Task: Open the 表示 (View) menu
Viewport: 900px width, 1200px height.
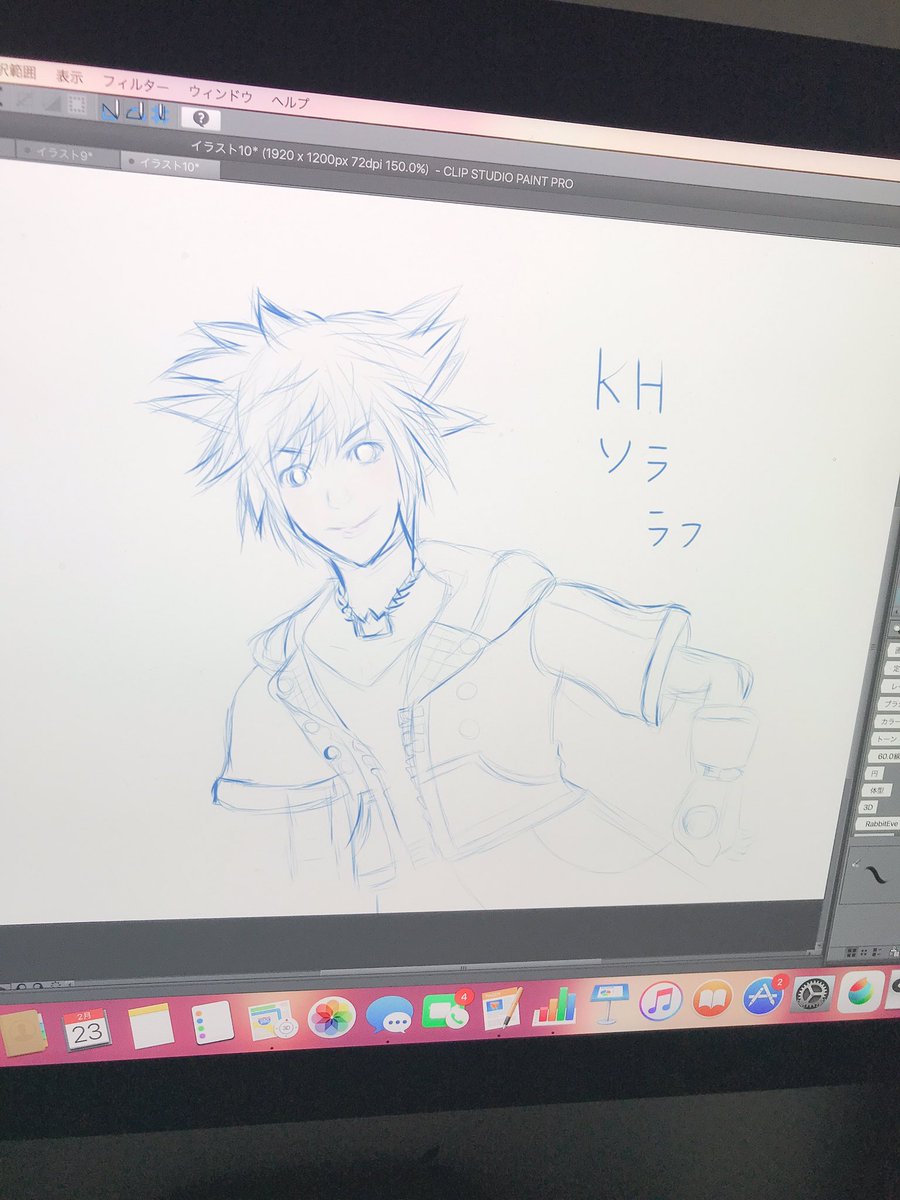Action: pos(70,76)
